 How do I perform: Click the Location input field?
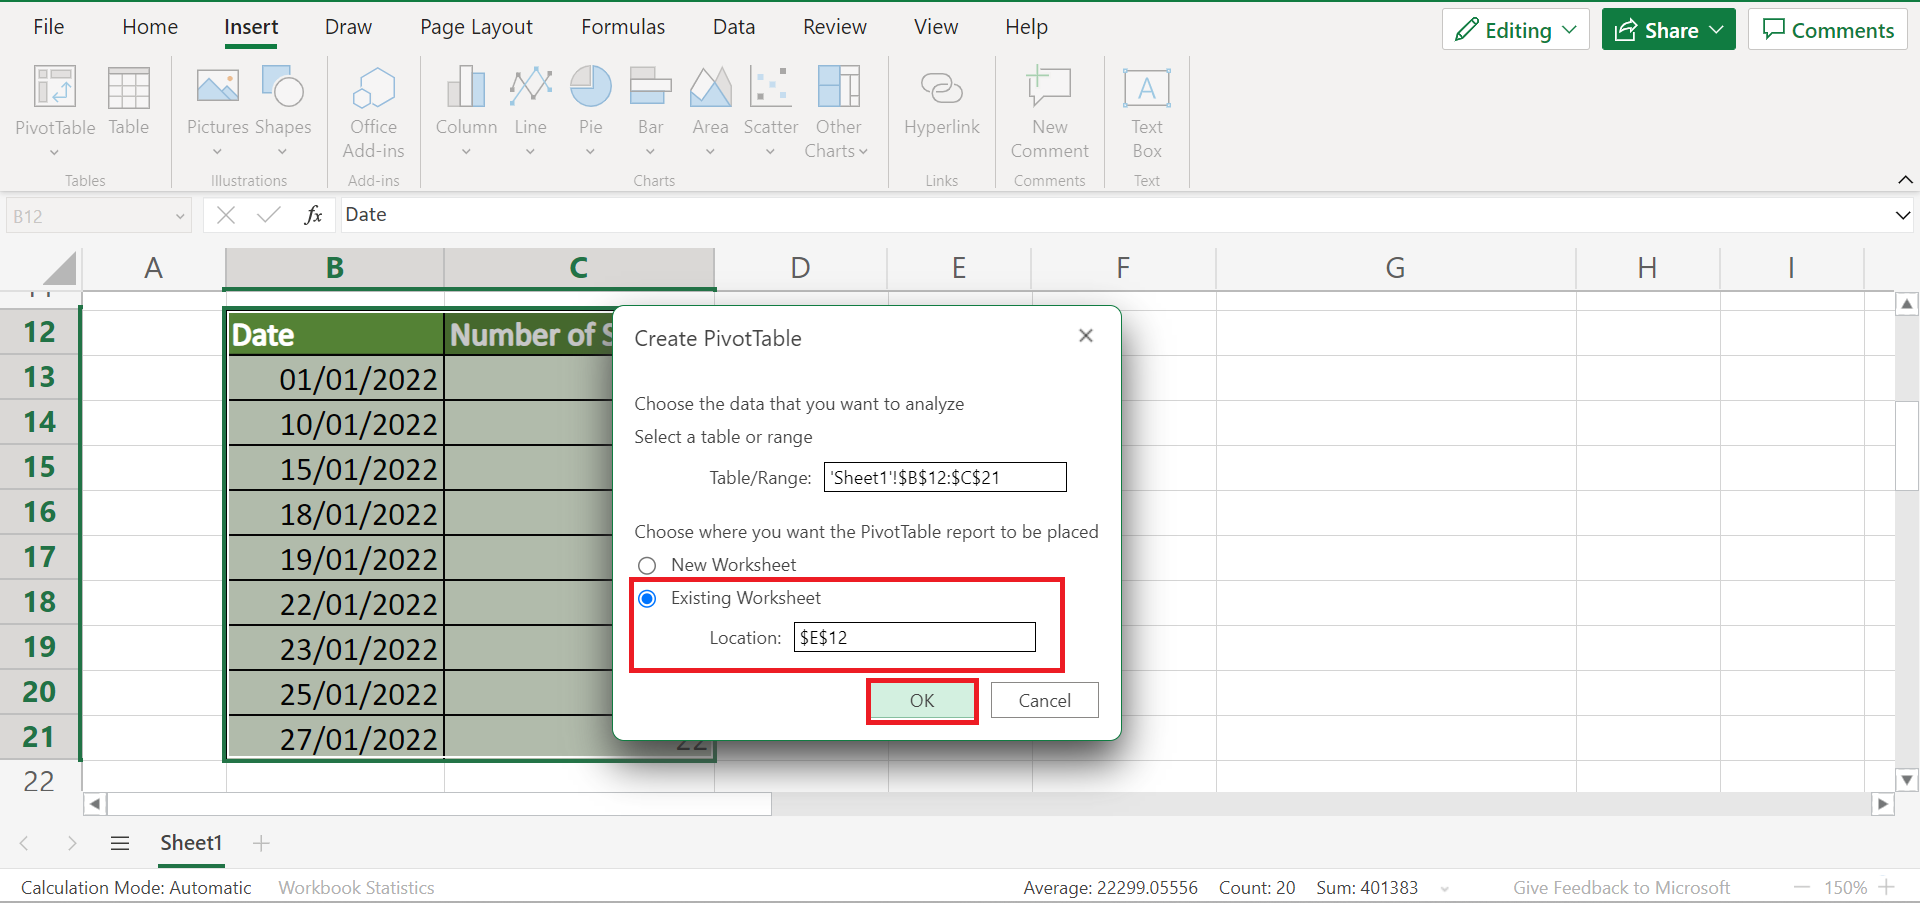[x=914, y=638]
